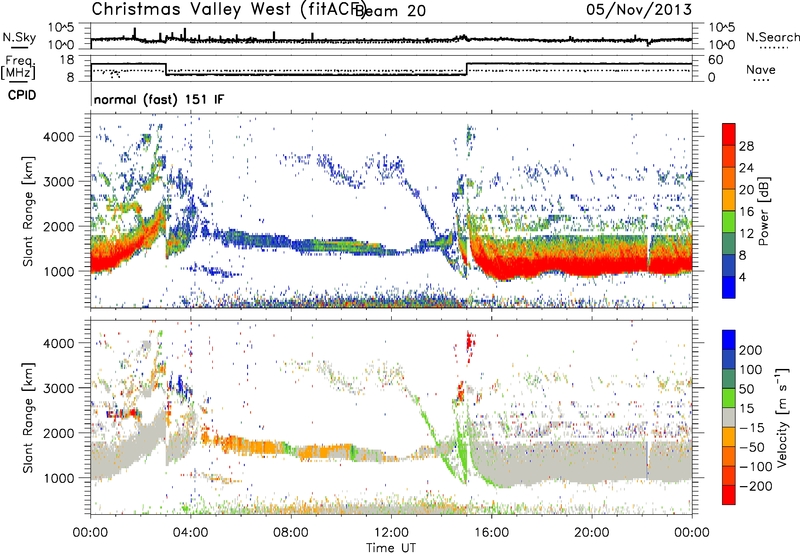Click the 'Time UT' axis label
Screen dimensions: 800x554
click(x=391, y=548)
